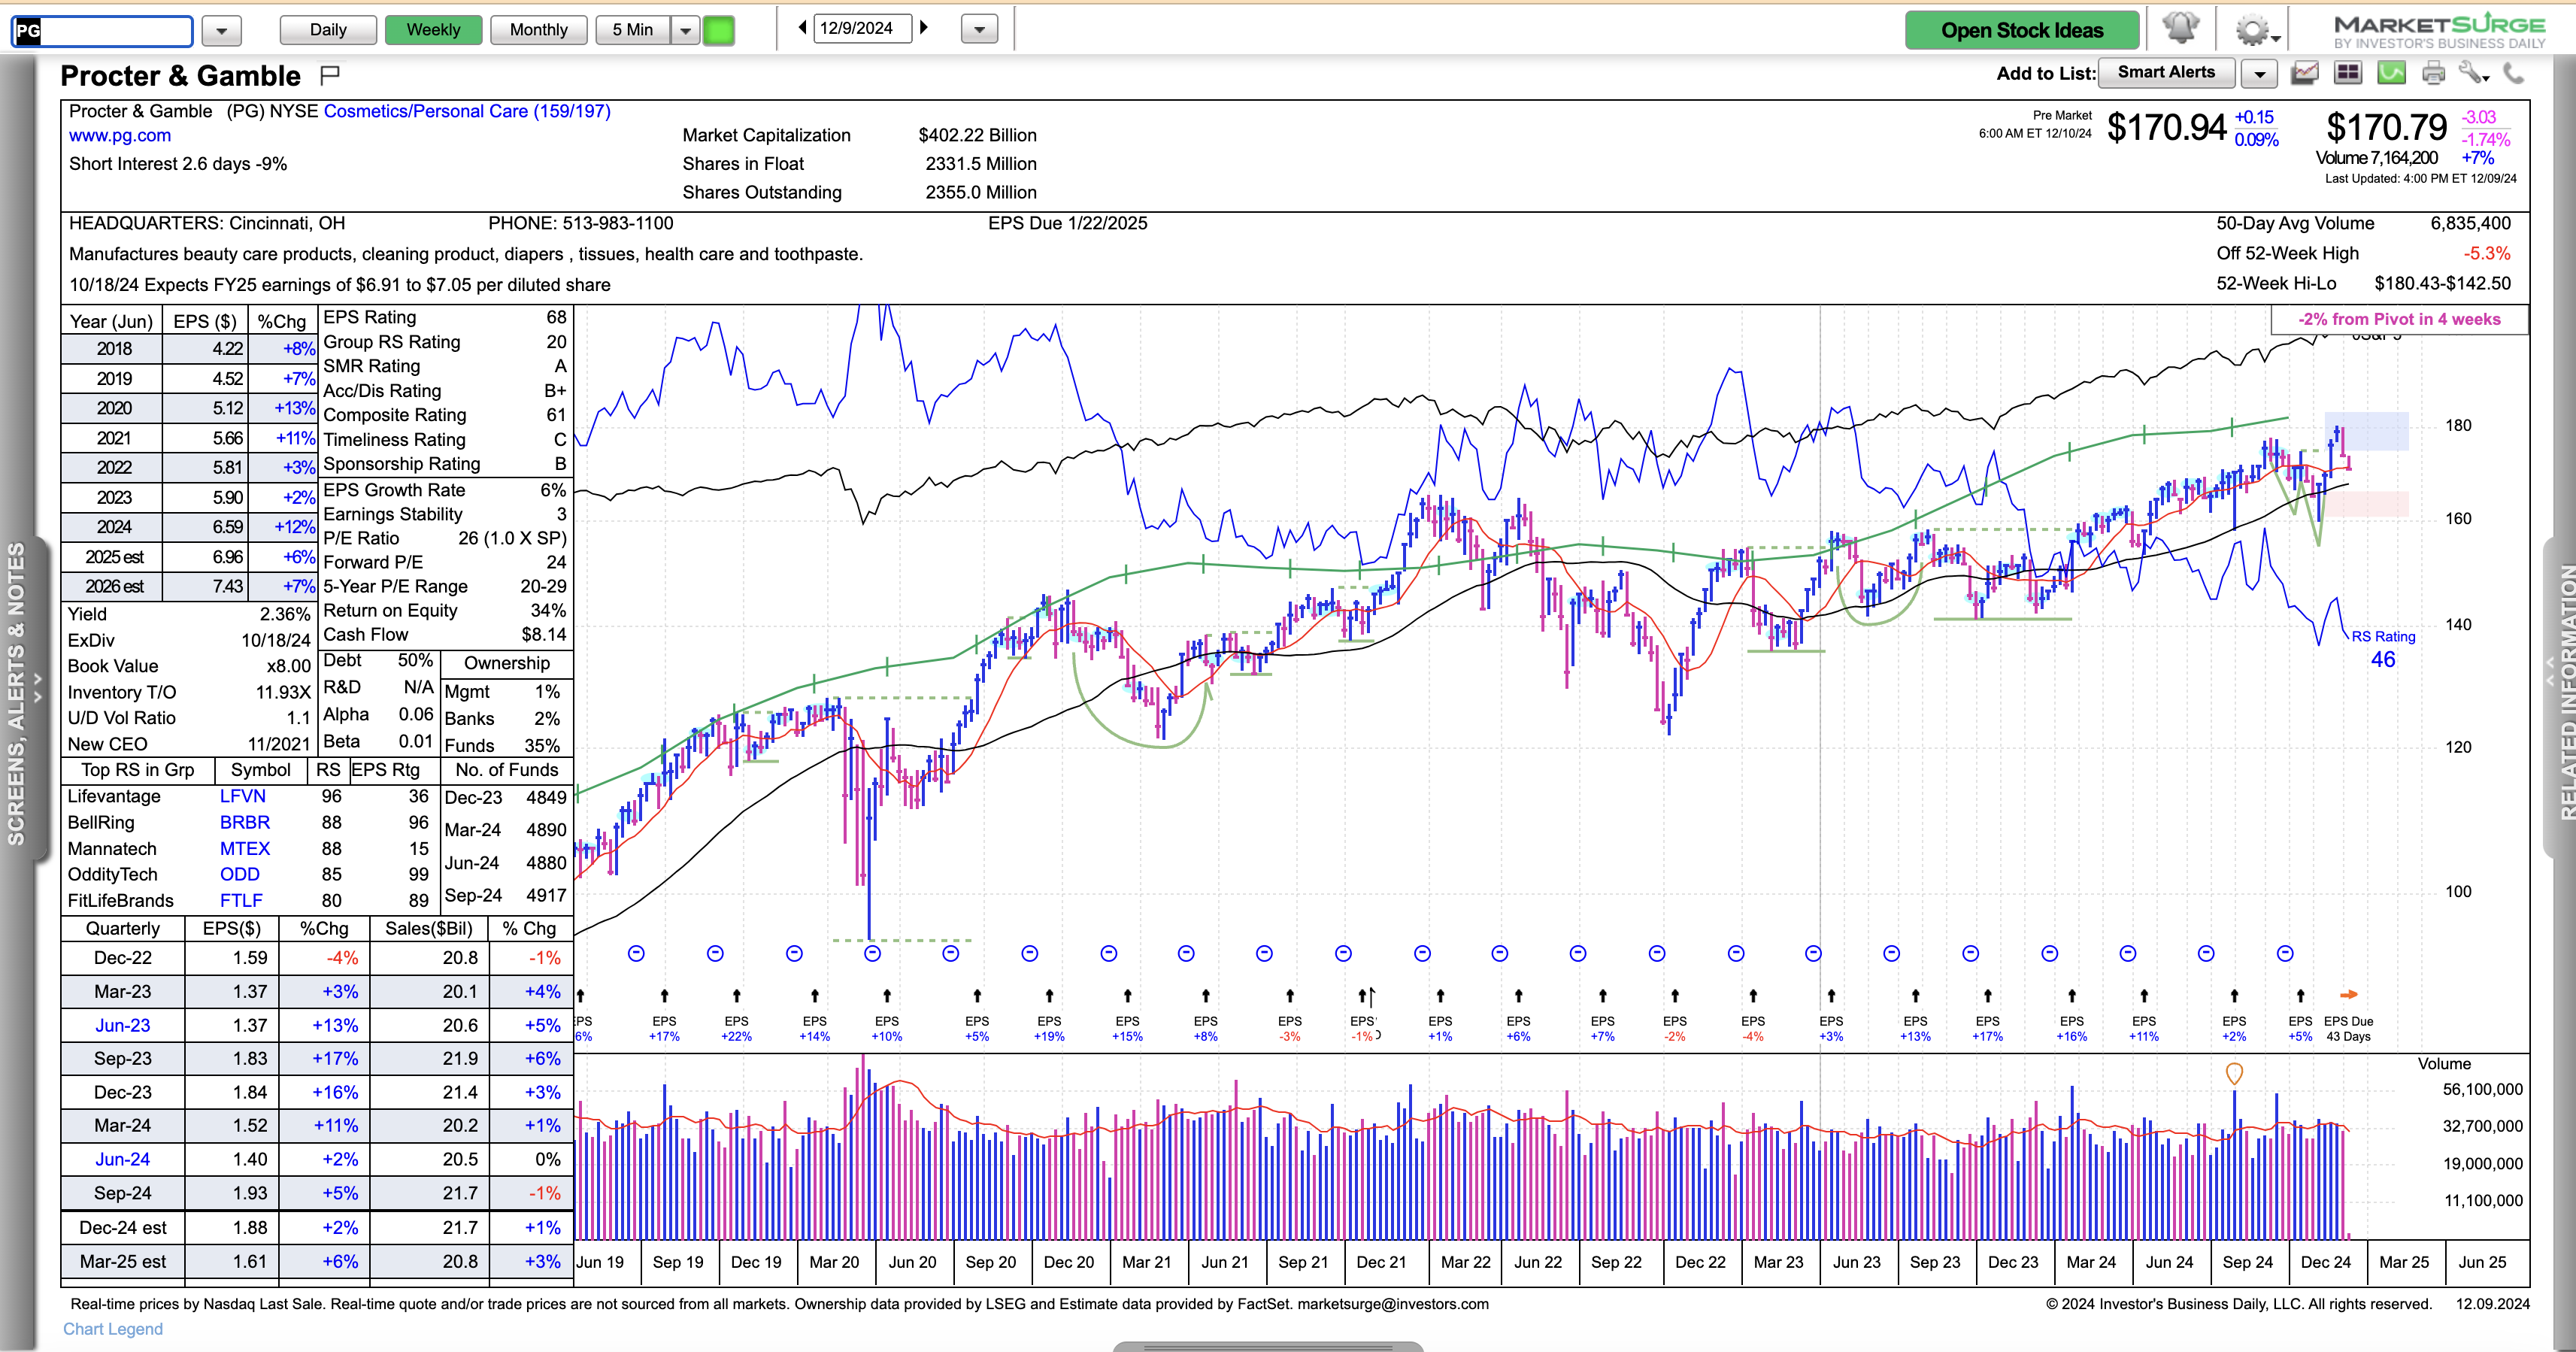Click the printer icon

2433,73
